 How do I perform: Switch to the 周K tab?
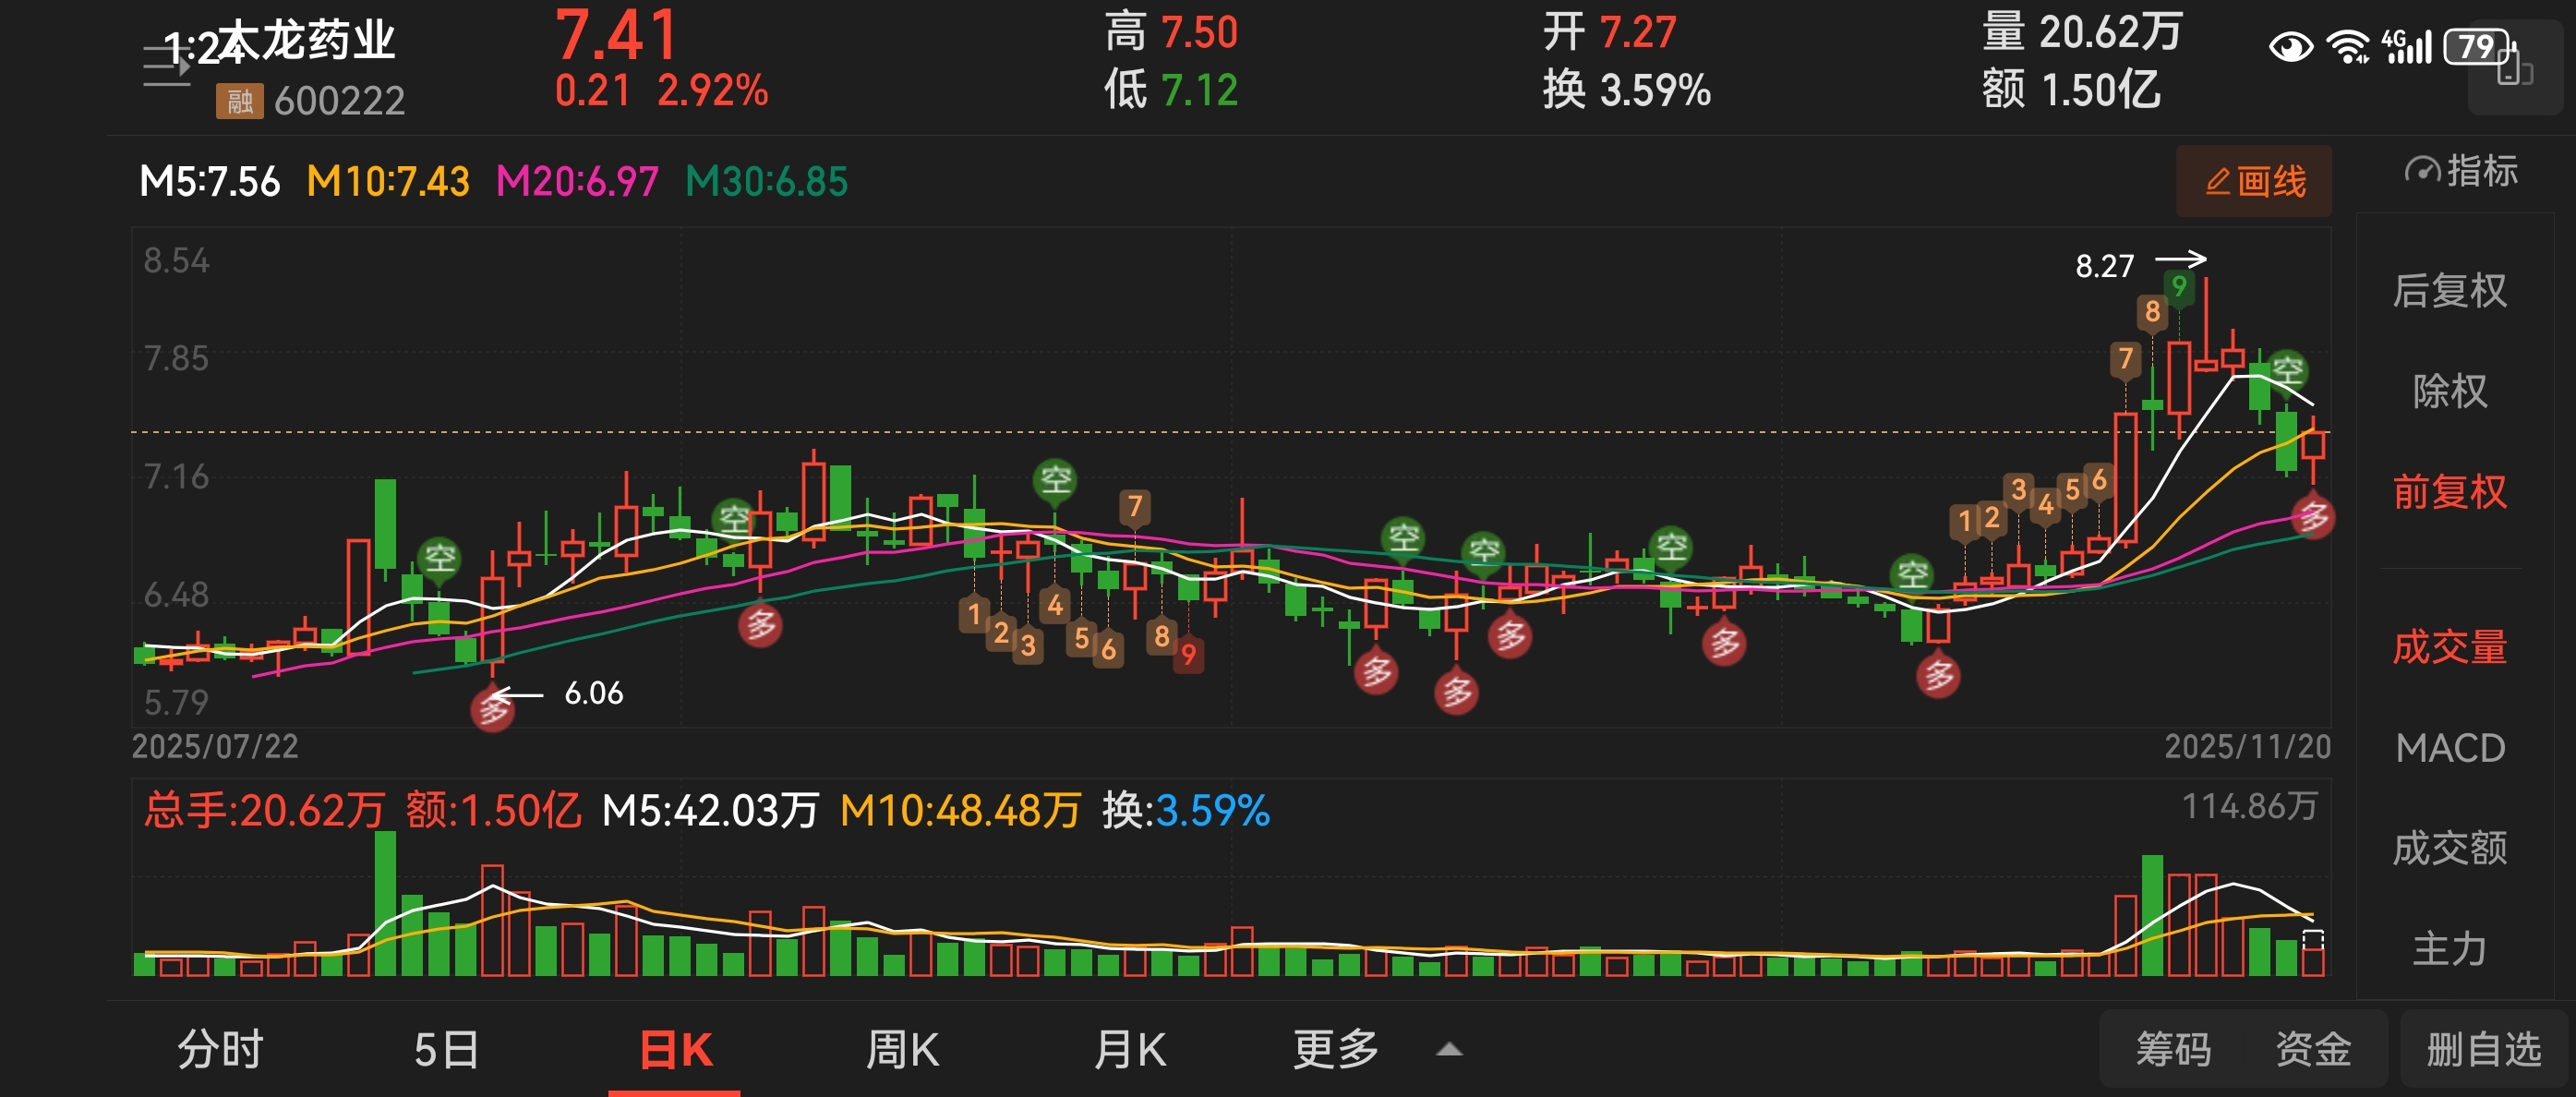[901, 1050]
